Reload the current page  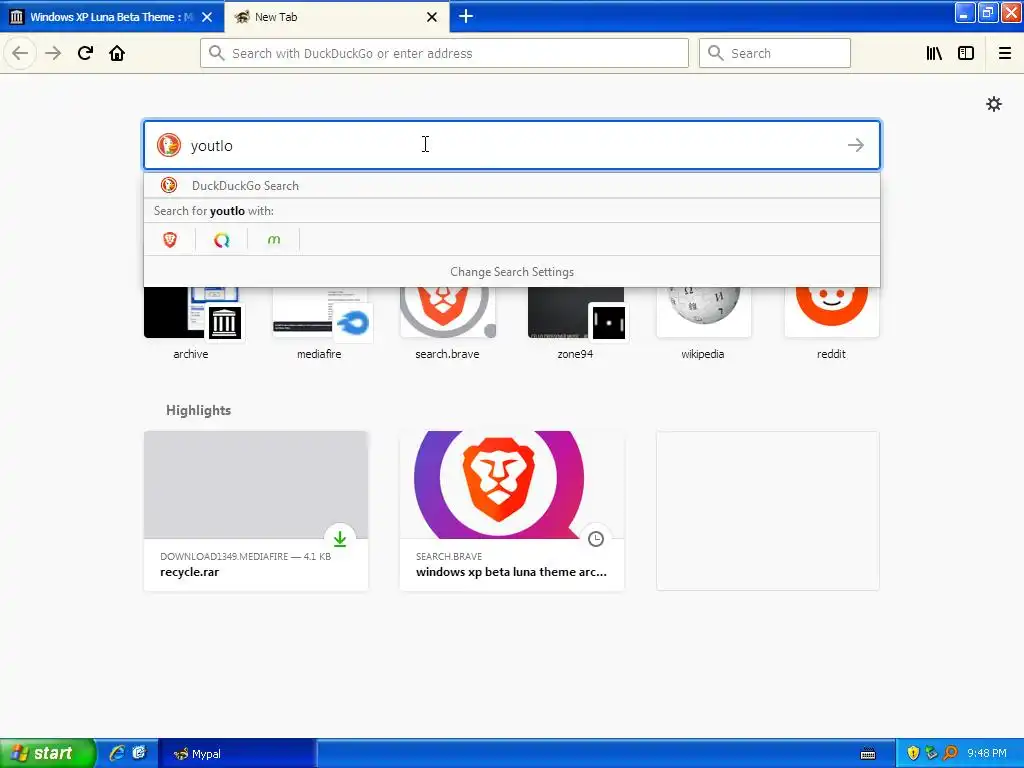(85, 53)
